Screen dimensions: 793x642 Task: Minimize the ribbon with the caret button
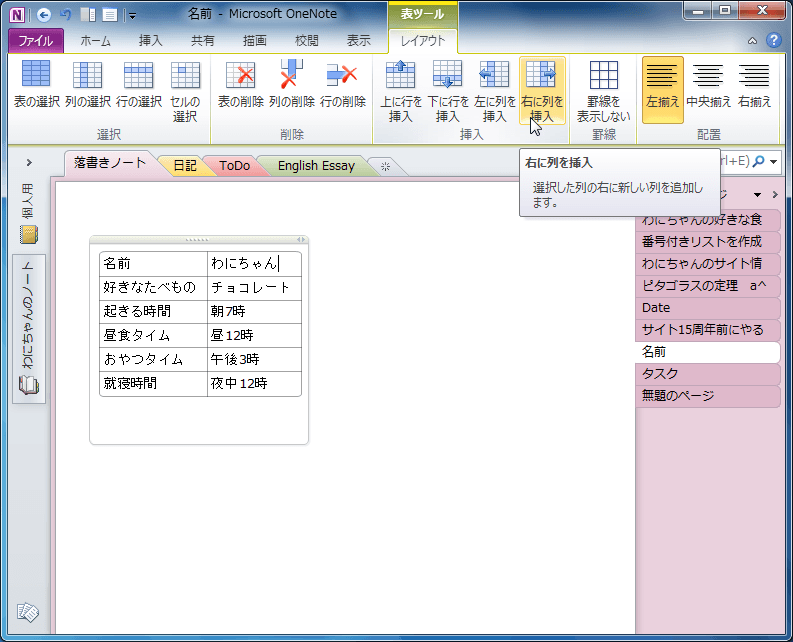point(753,41)
